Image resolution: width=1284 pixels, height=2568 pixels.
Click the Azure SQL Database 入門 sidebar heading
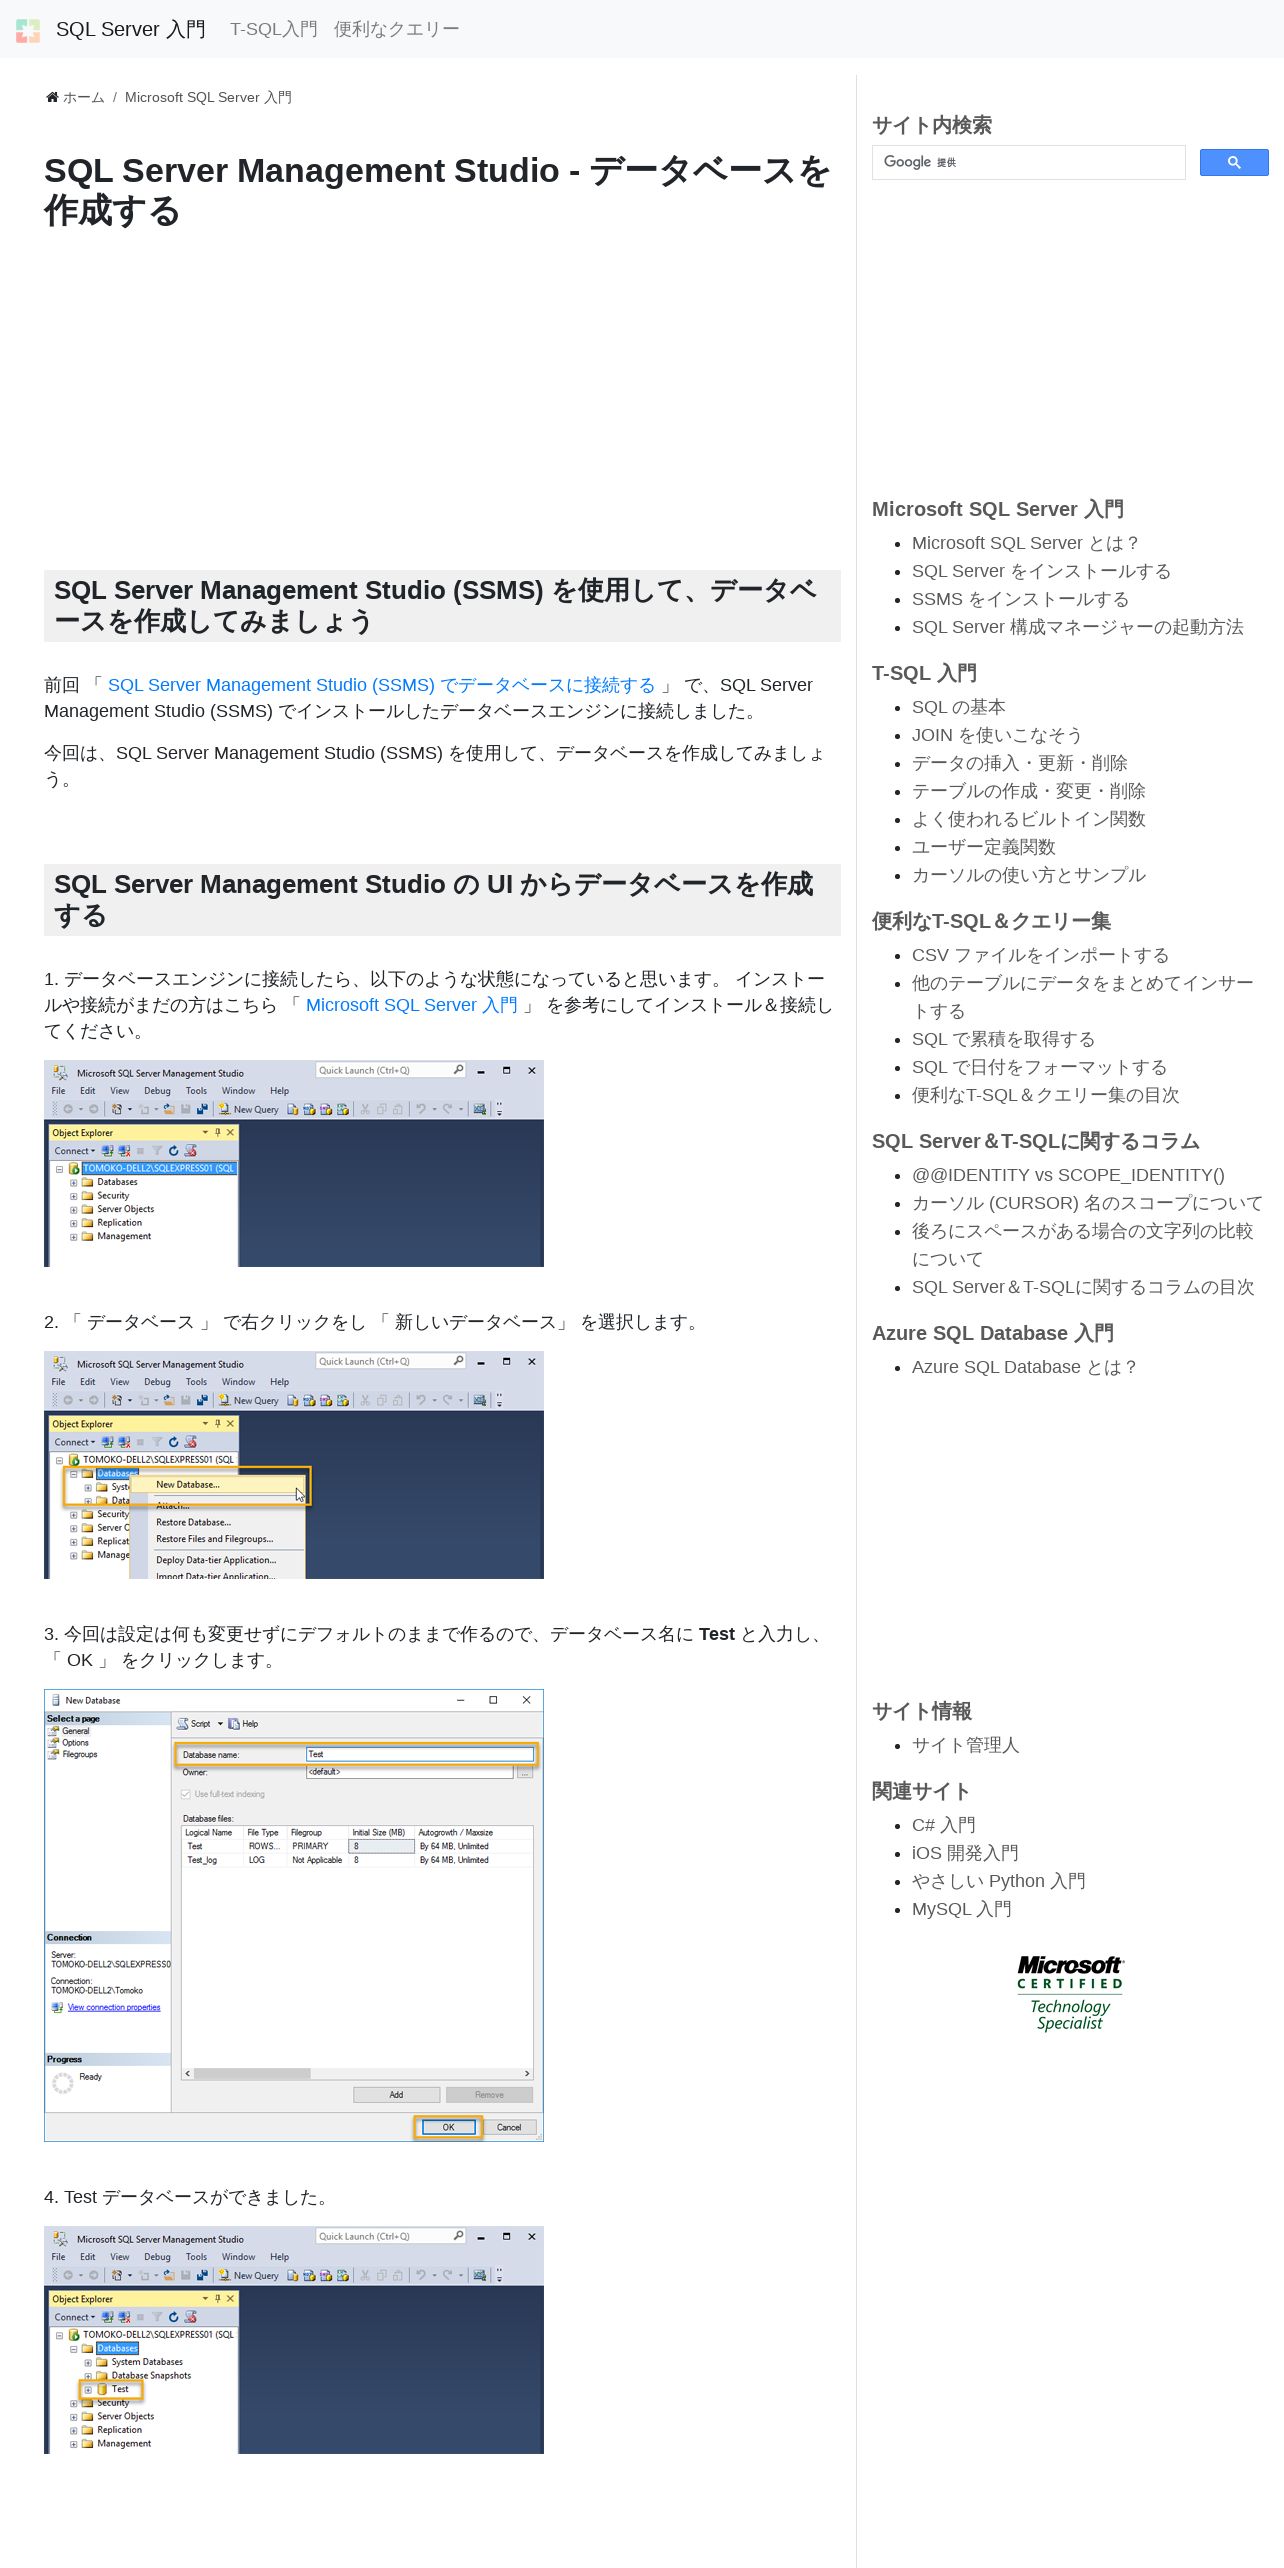pyautogui.click(x=993, y=1333)
